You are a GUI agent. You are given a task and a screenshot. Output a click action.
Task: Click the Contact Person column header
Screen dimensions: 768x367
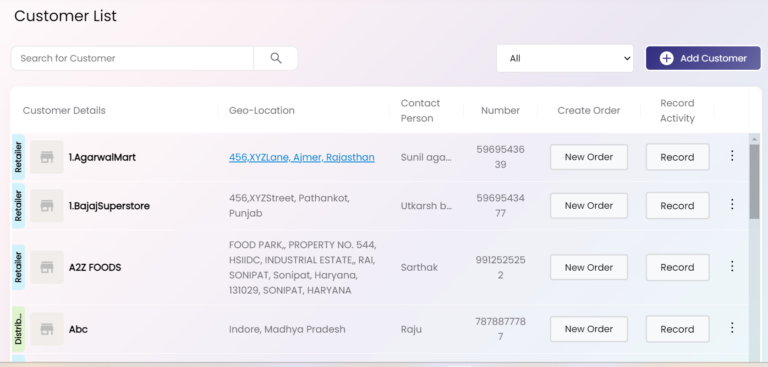pyautogui.click(x=420, y=111)
